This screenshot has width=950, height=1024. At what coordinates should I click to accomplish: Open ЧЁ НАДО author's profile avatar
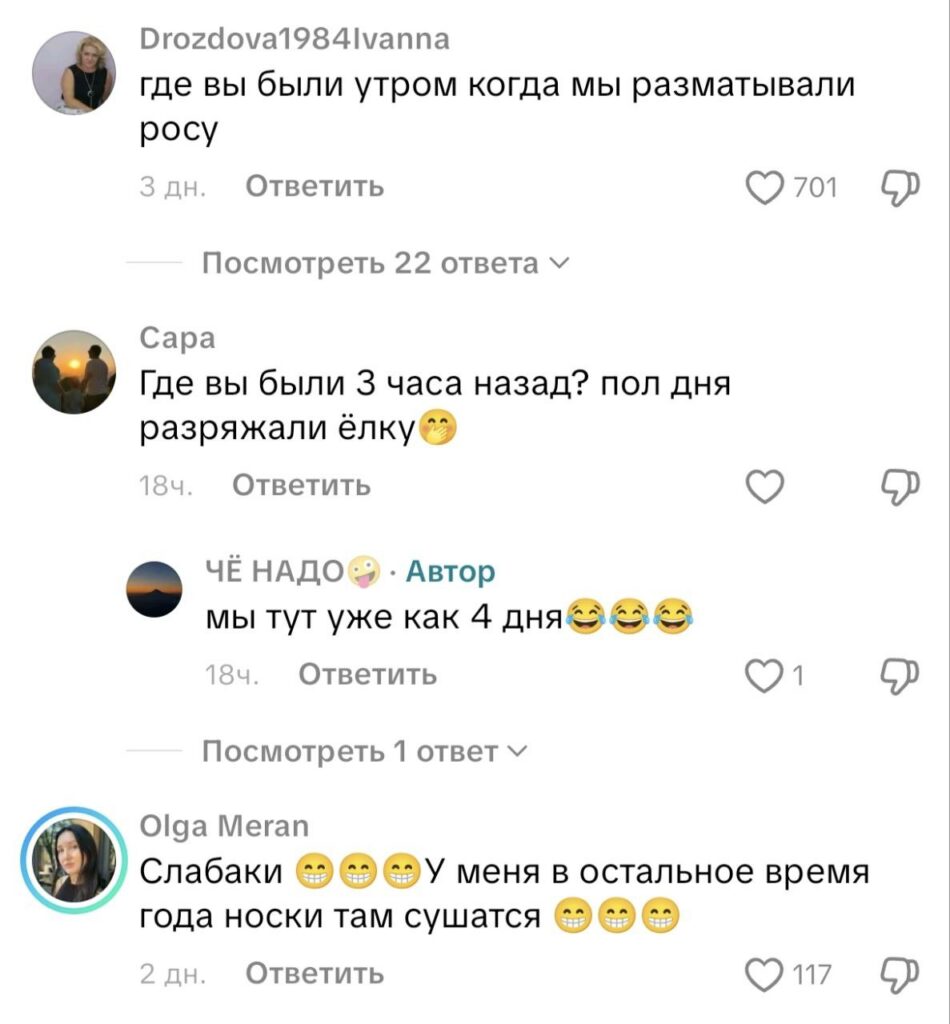click(154, 589)
